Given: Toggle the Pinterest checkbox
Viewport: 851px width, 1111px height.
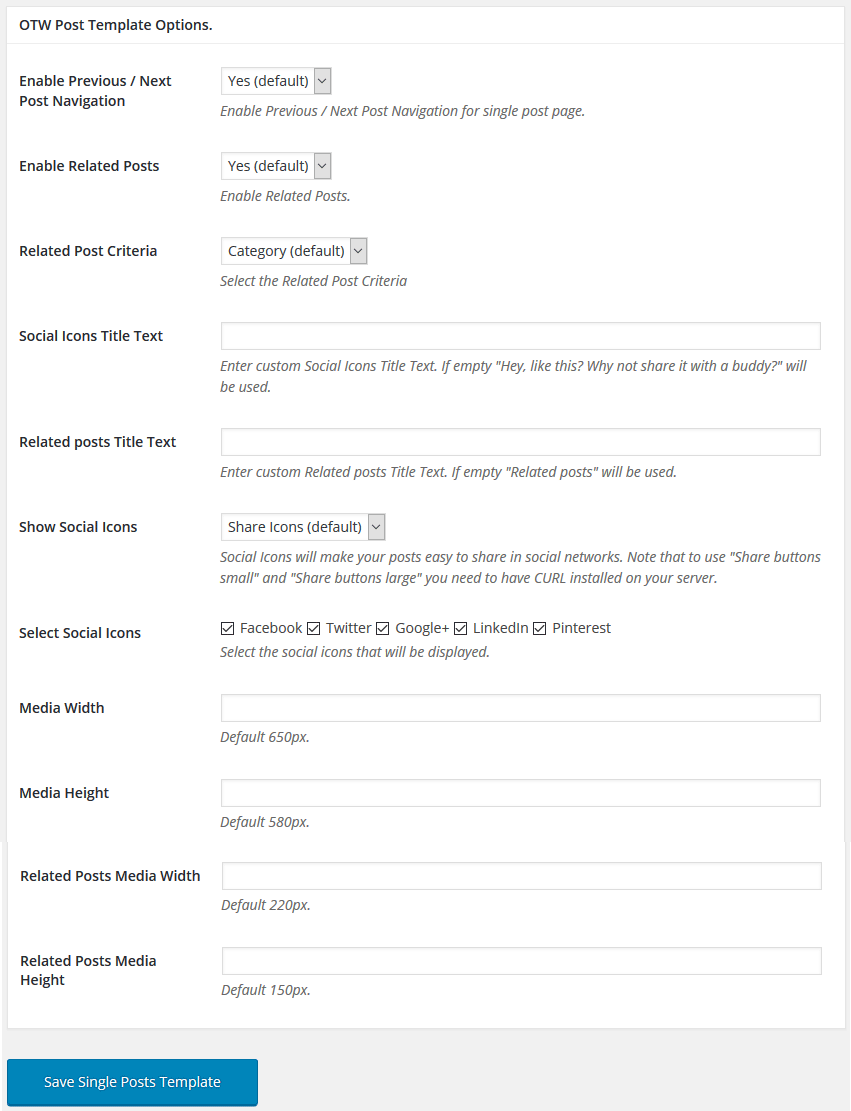Looking at the screenshot, I should (539, 629).
